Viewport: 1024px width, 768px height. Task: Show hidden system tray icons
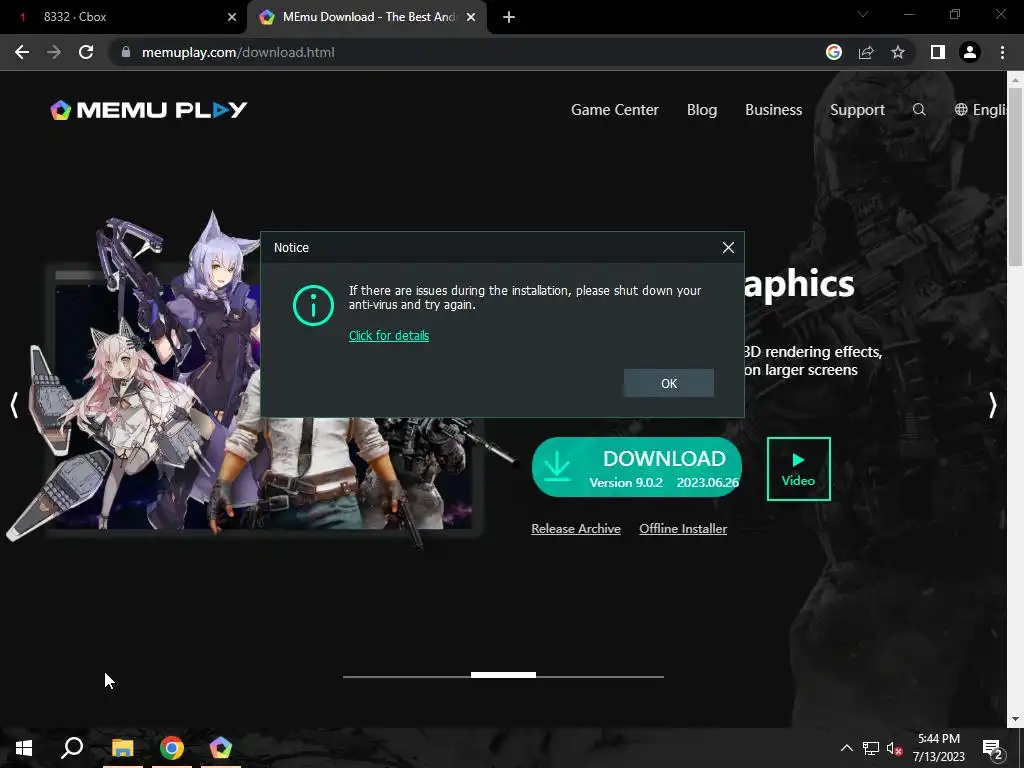pyautogui.click(x=846, y=748)
